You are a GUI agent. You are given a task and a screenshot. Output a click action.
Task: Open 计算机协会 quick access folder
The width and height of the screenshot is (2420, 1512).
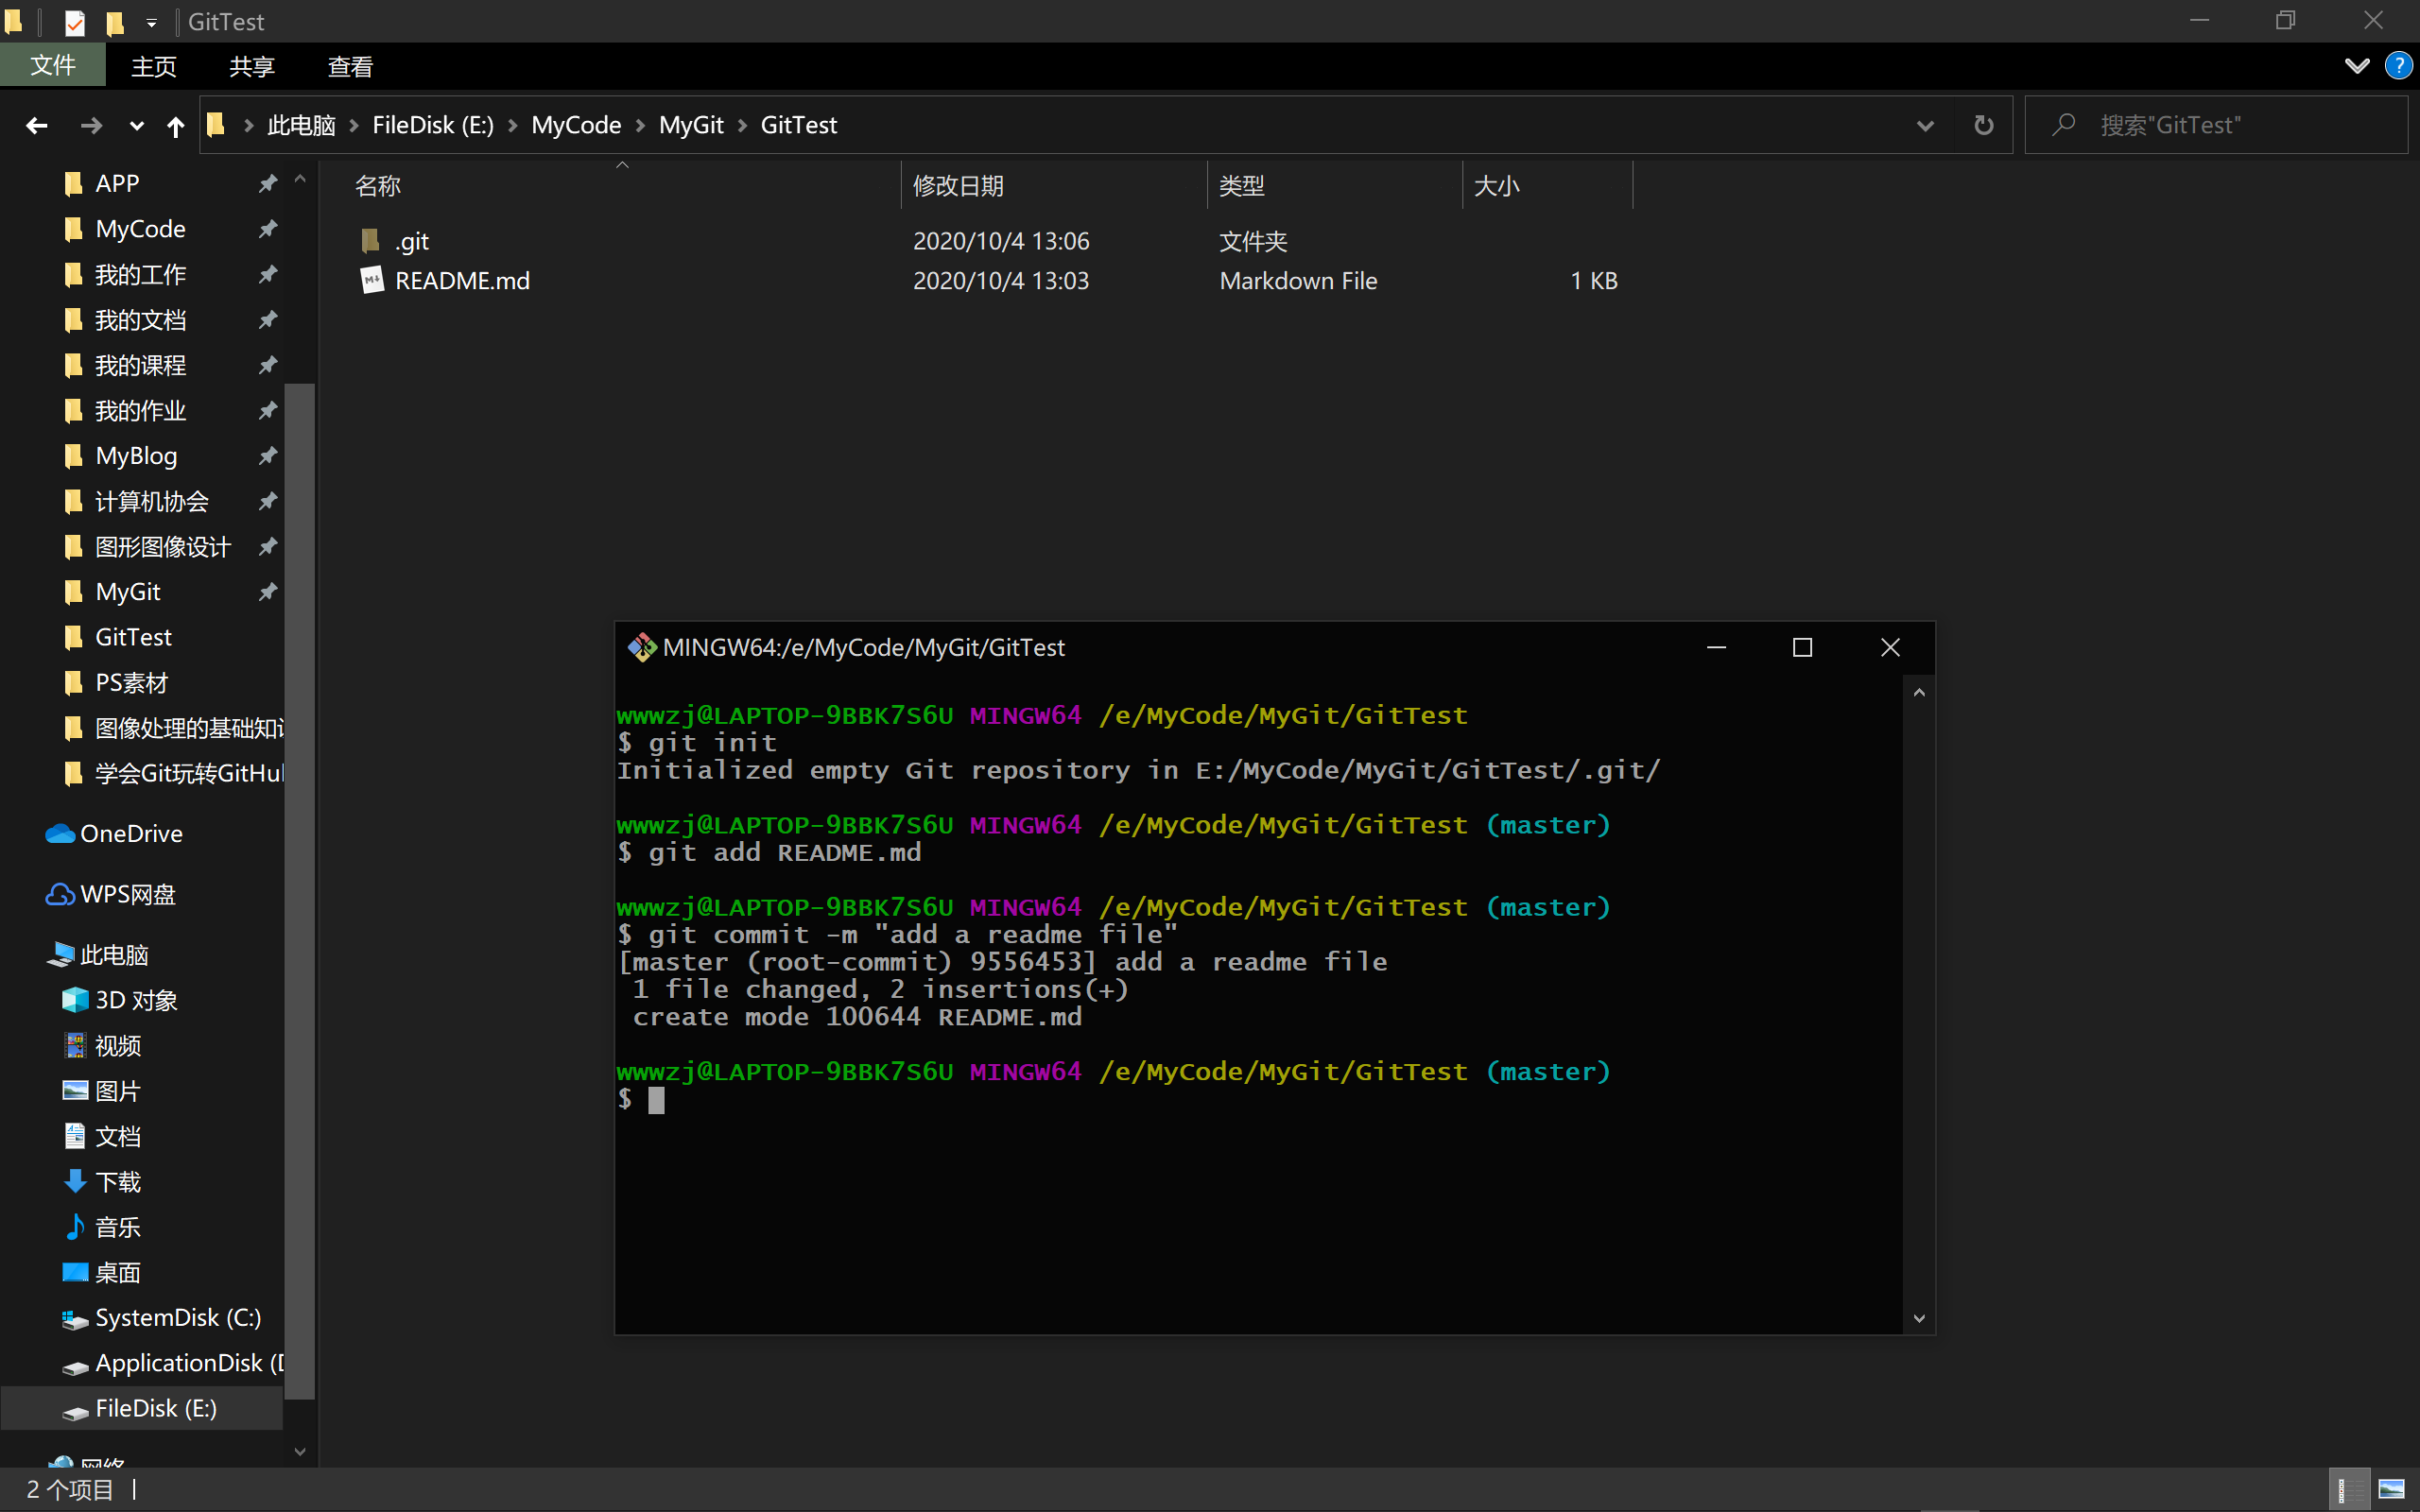[151, 501]
